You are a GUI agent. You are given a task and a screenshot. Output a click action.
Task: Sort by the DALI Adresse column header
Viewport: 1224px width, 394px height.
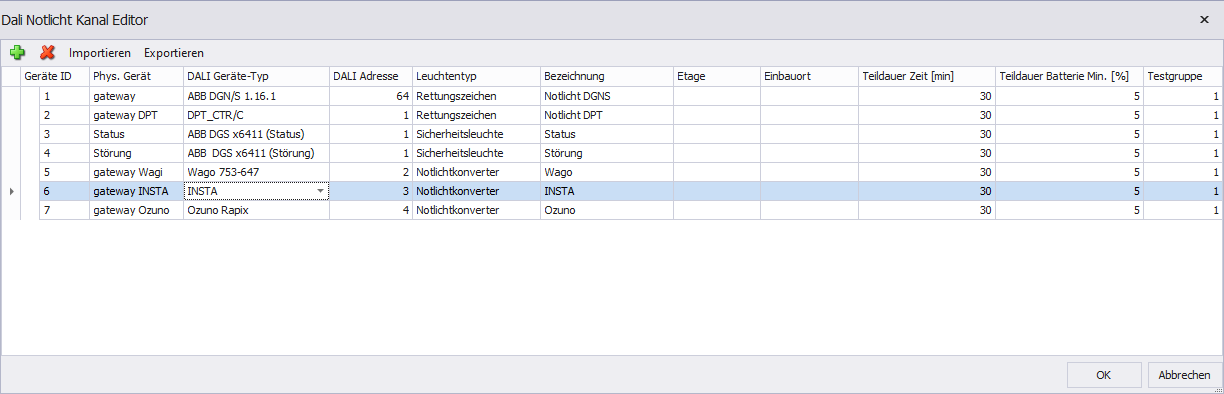tap(371, 76)
